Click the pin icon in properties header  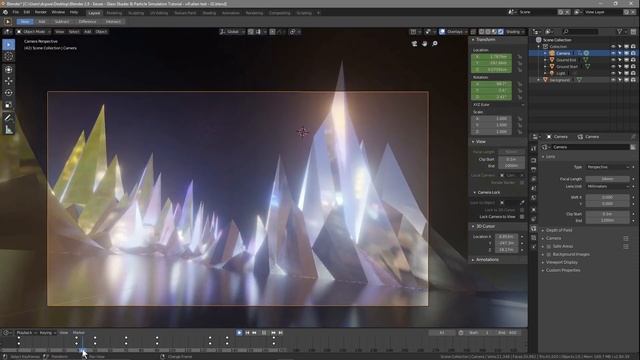pos(633,137)
